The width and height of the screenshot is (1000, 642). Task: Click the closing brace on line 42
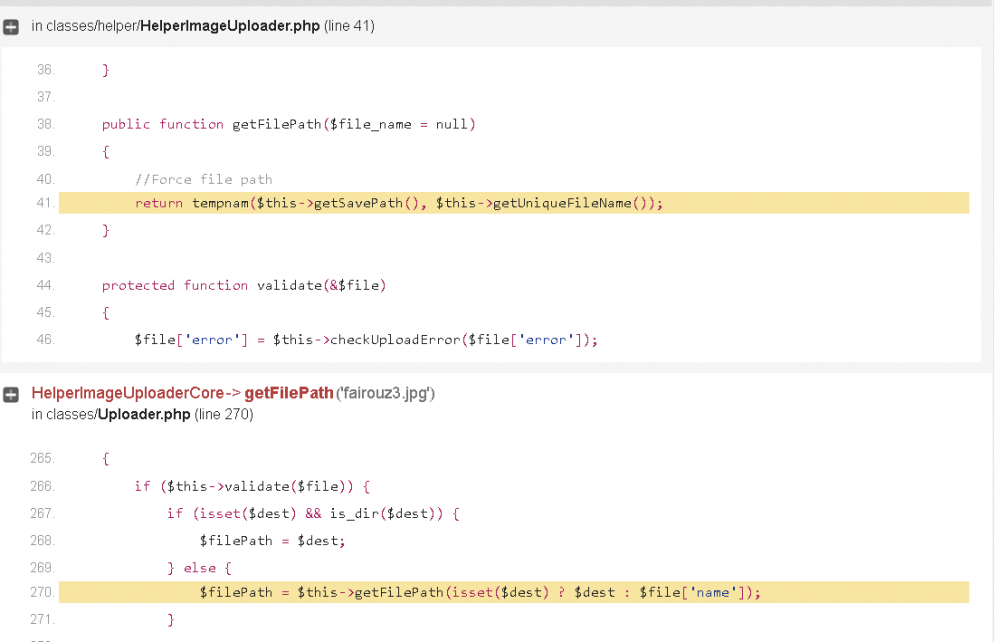[106, 230]
